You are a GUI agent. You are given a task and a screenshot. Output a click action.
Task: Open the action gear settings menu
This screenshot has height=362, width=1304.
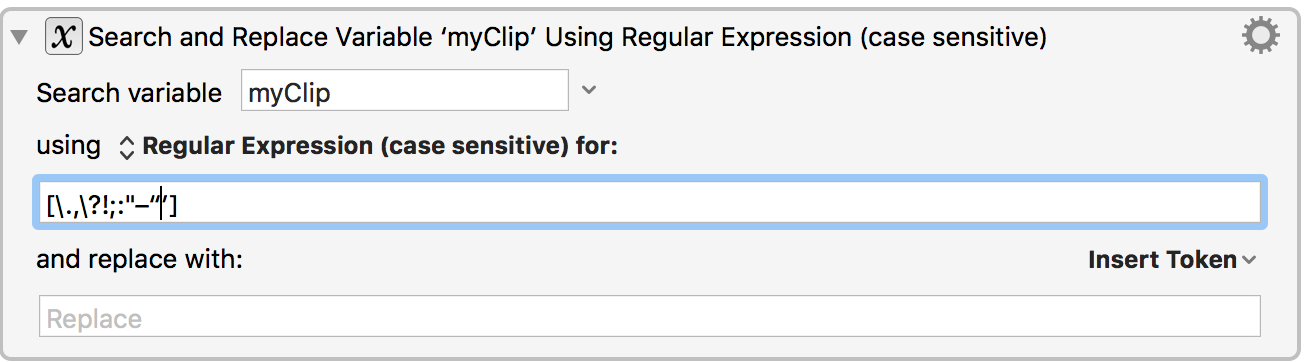click(x=1260, y=37)
